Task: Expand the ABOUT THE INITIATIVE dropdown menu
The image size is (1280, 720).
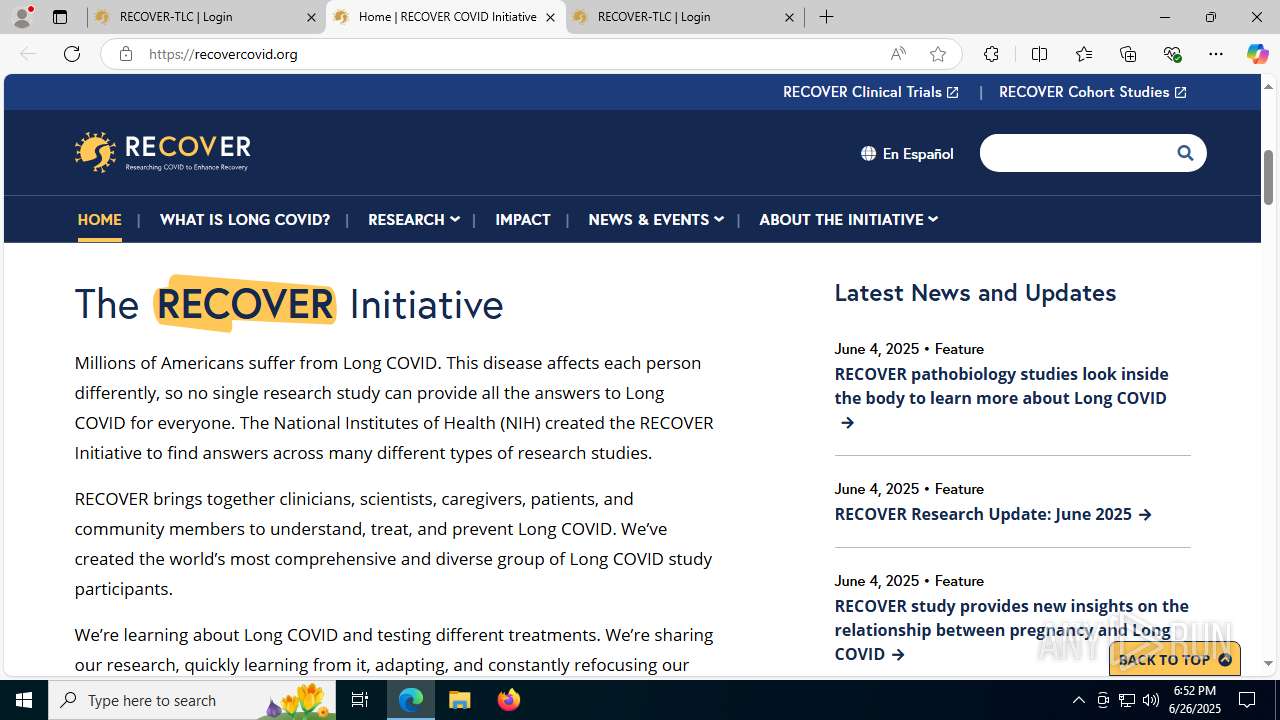Action: 848,219
